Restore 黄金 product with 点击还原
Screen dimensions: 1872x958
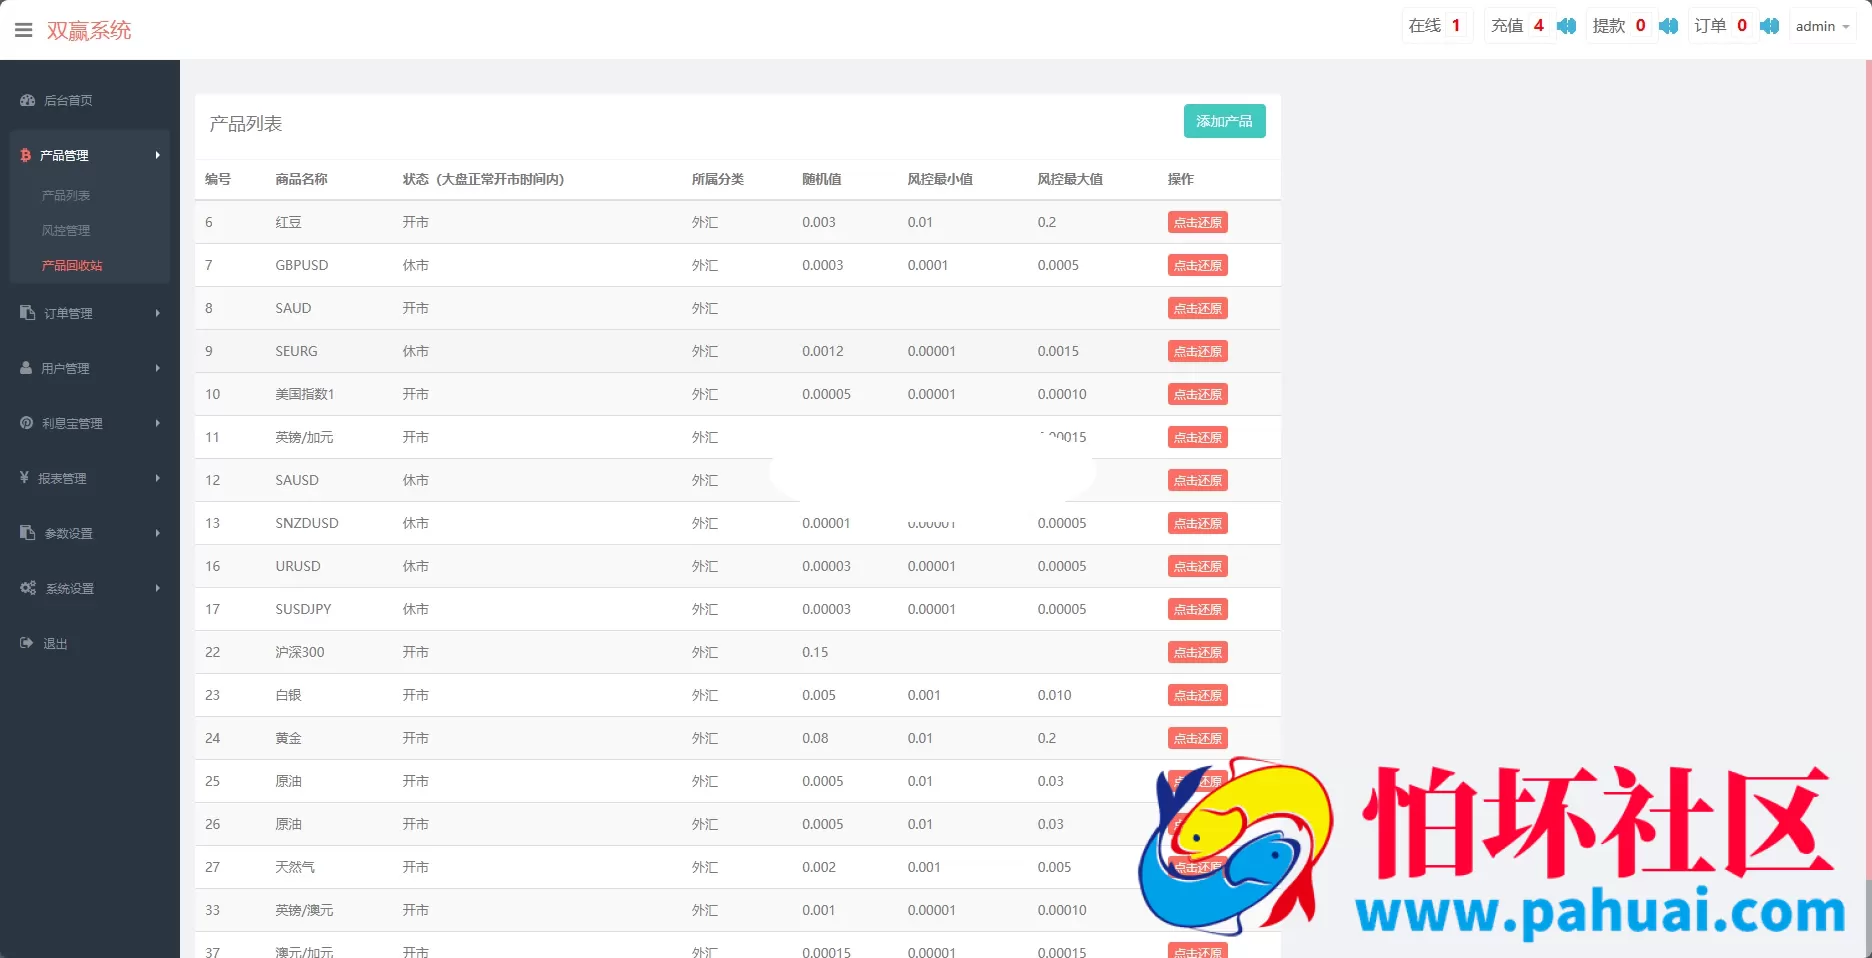[x=1197, y=739]
